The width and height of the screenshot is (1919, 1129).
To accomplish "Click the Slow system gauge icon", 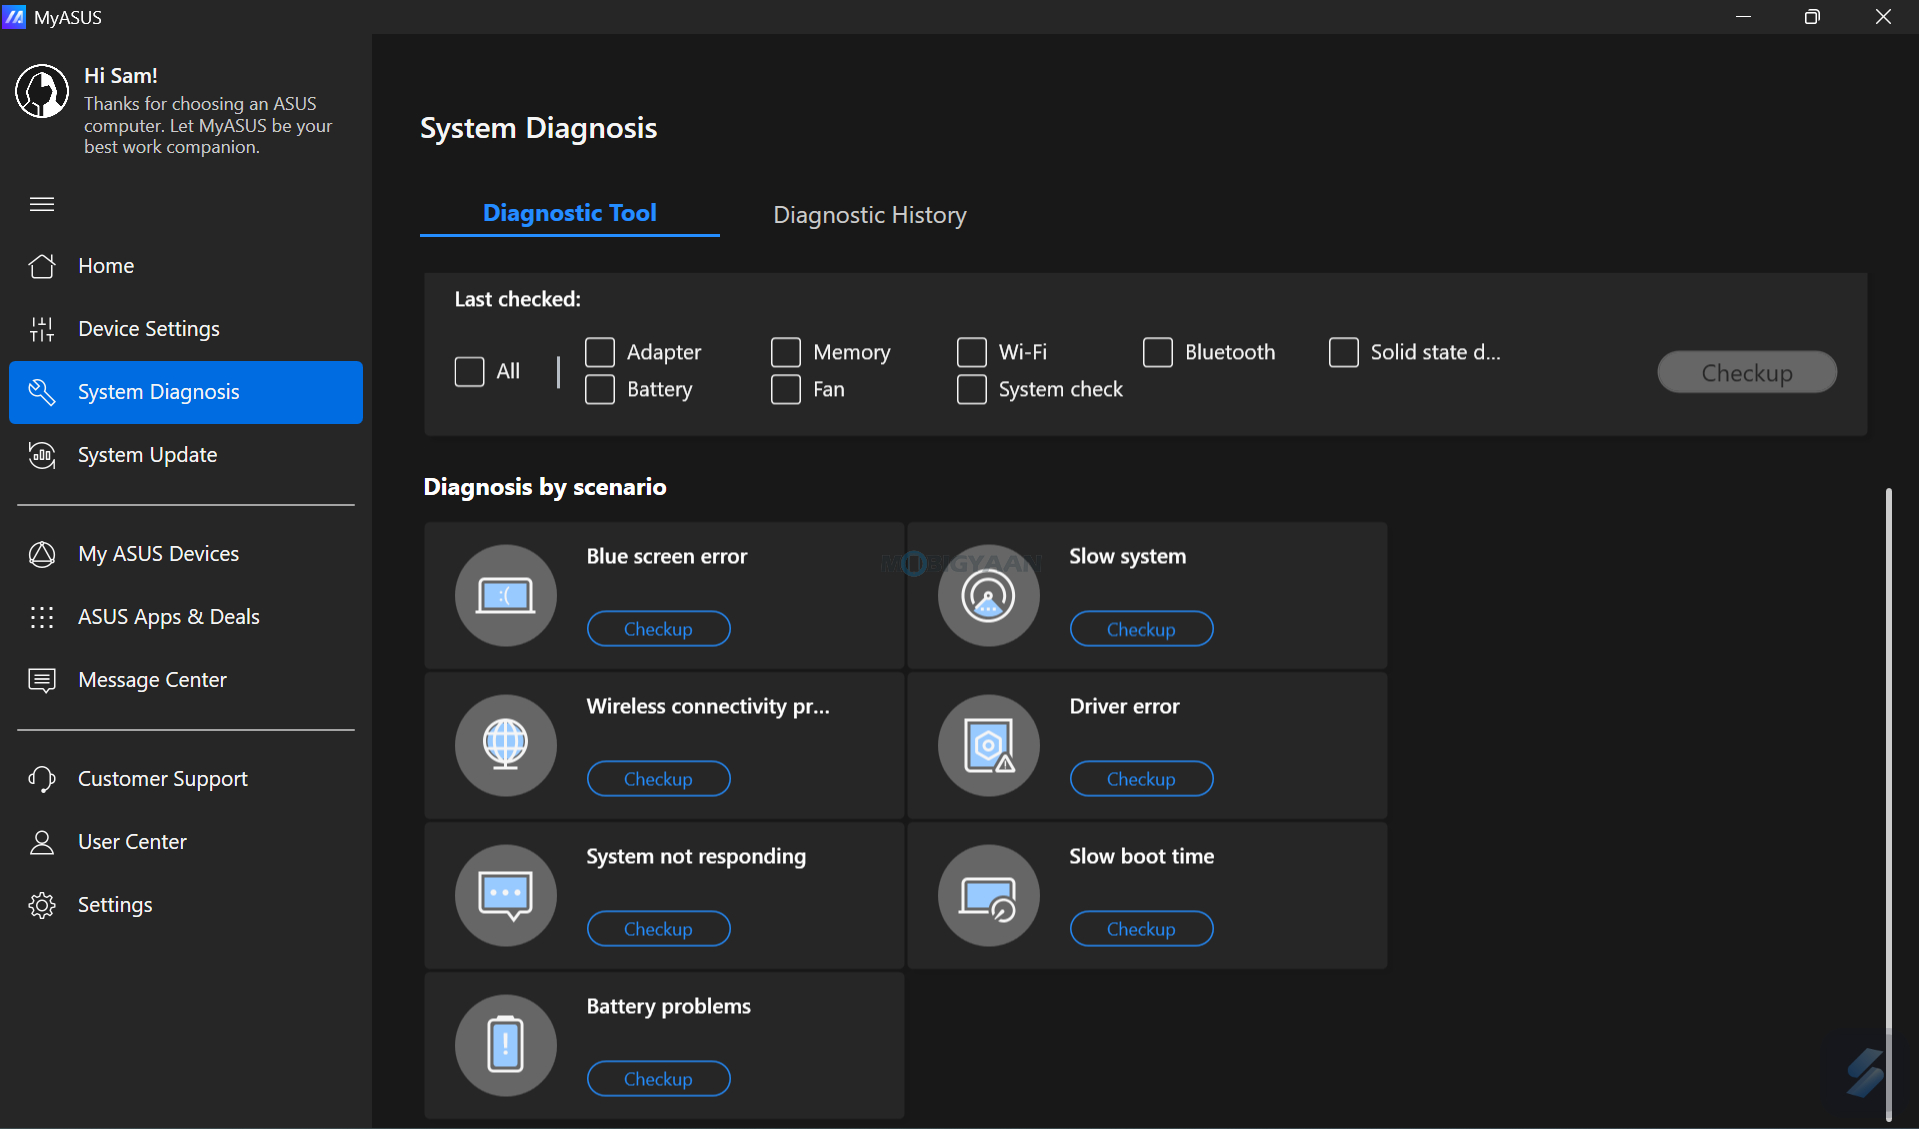I will pos(989,596).
